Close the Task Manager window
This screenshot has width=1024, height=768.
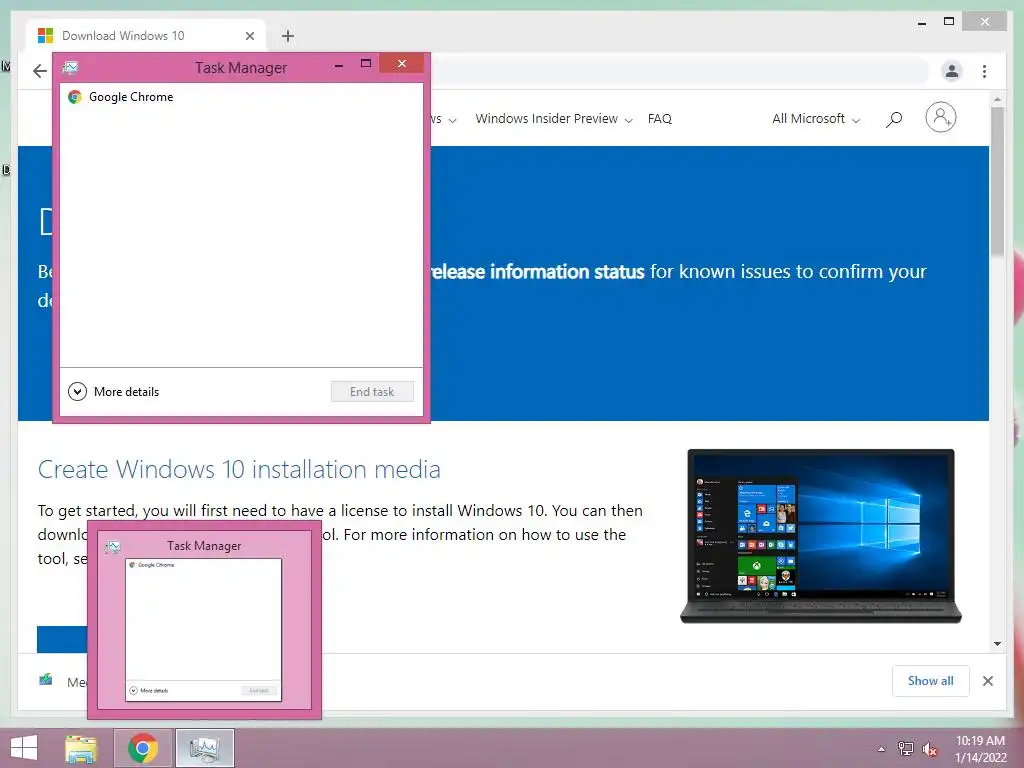(x=402, y=63)
